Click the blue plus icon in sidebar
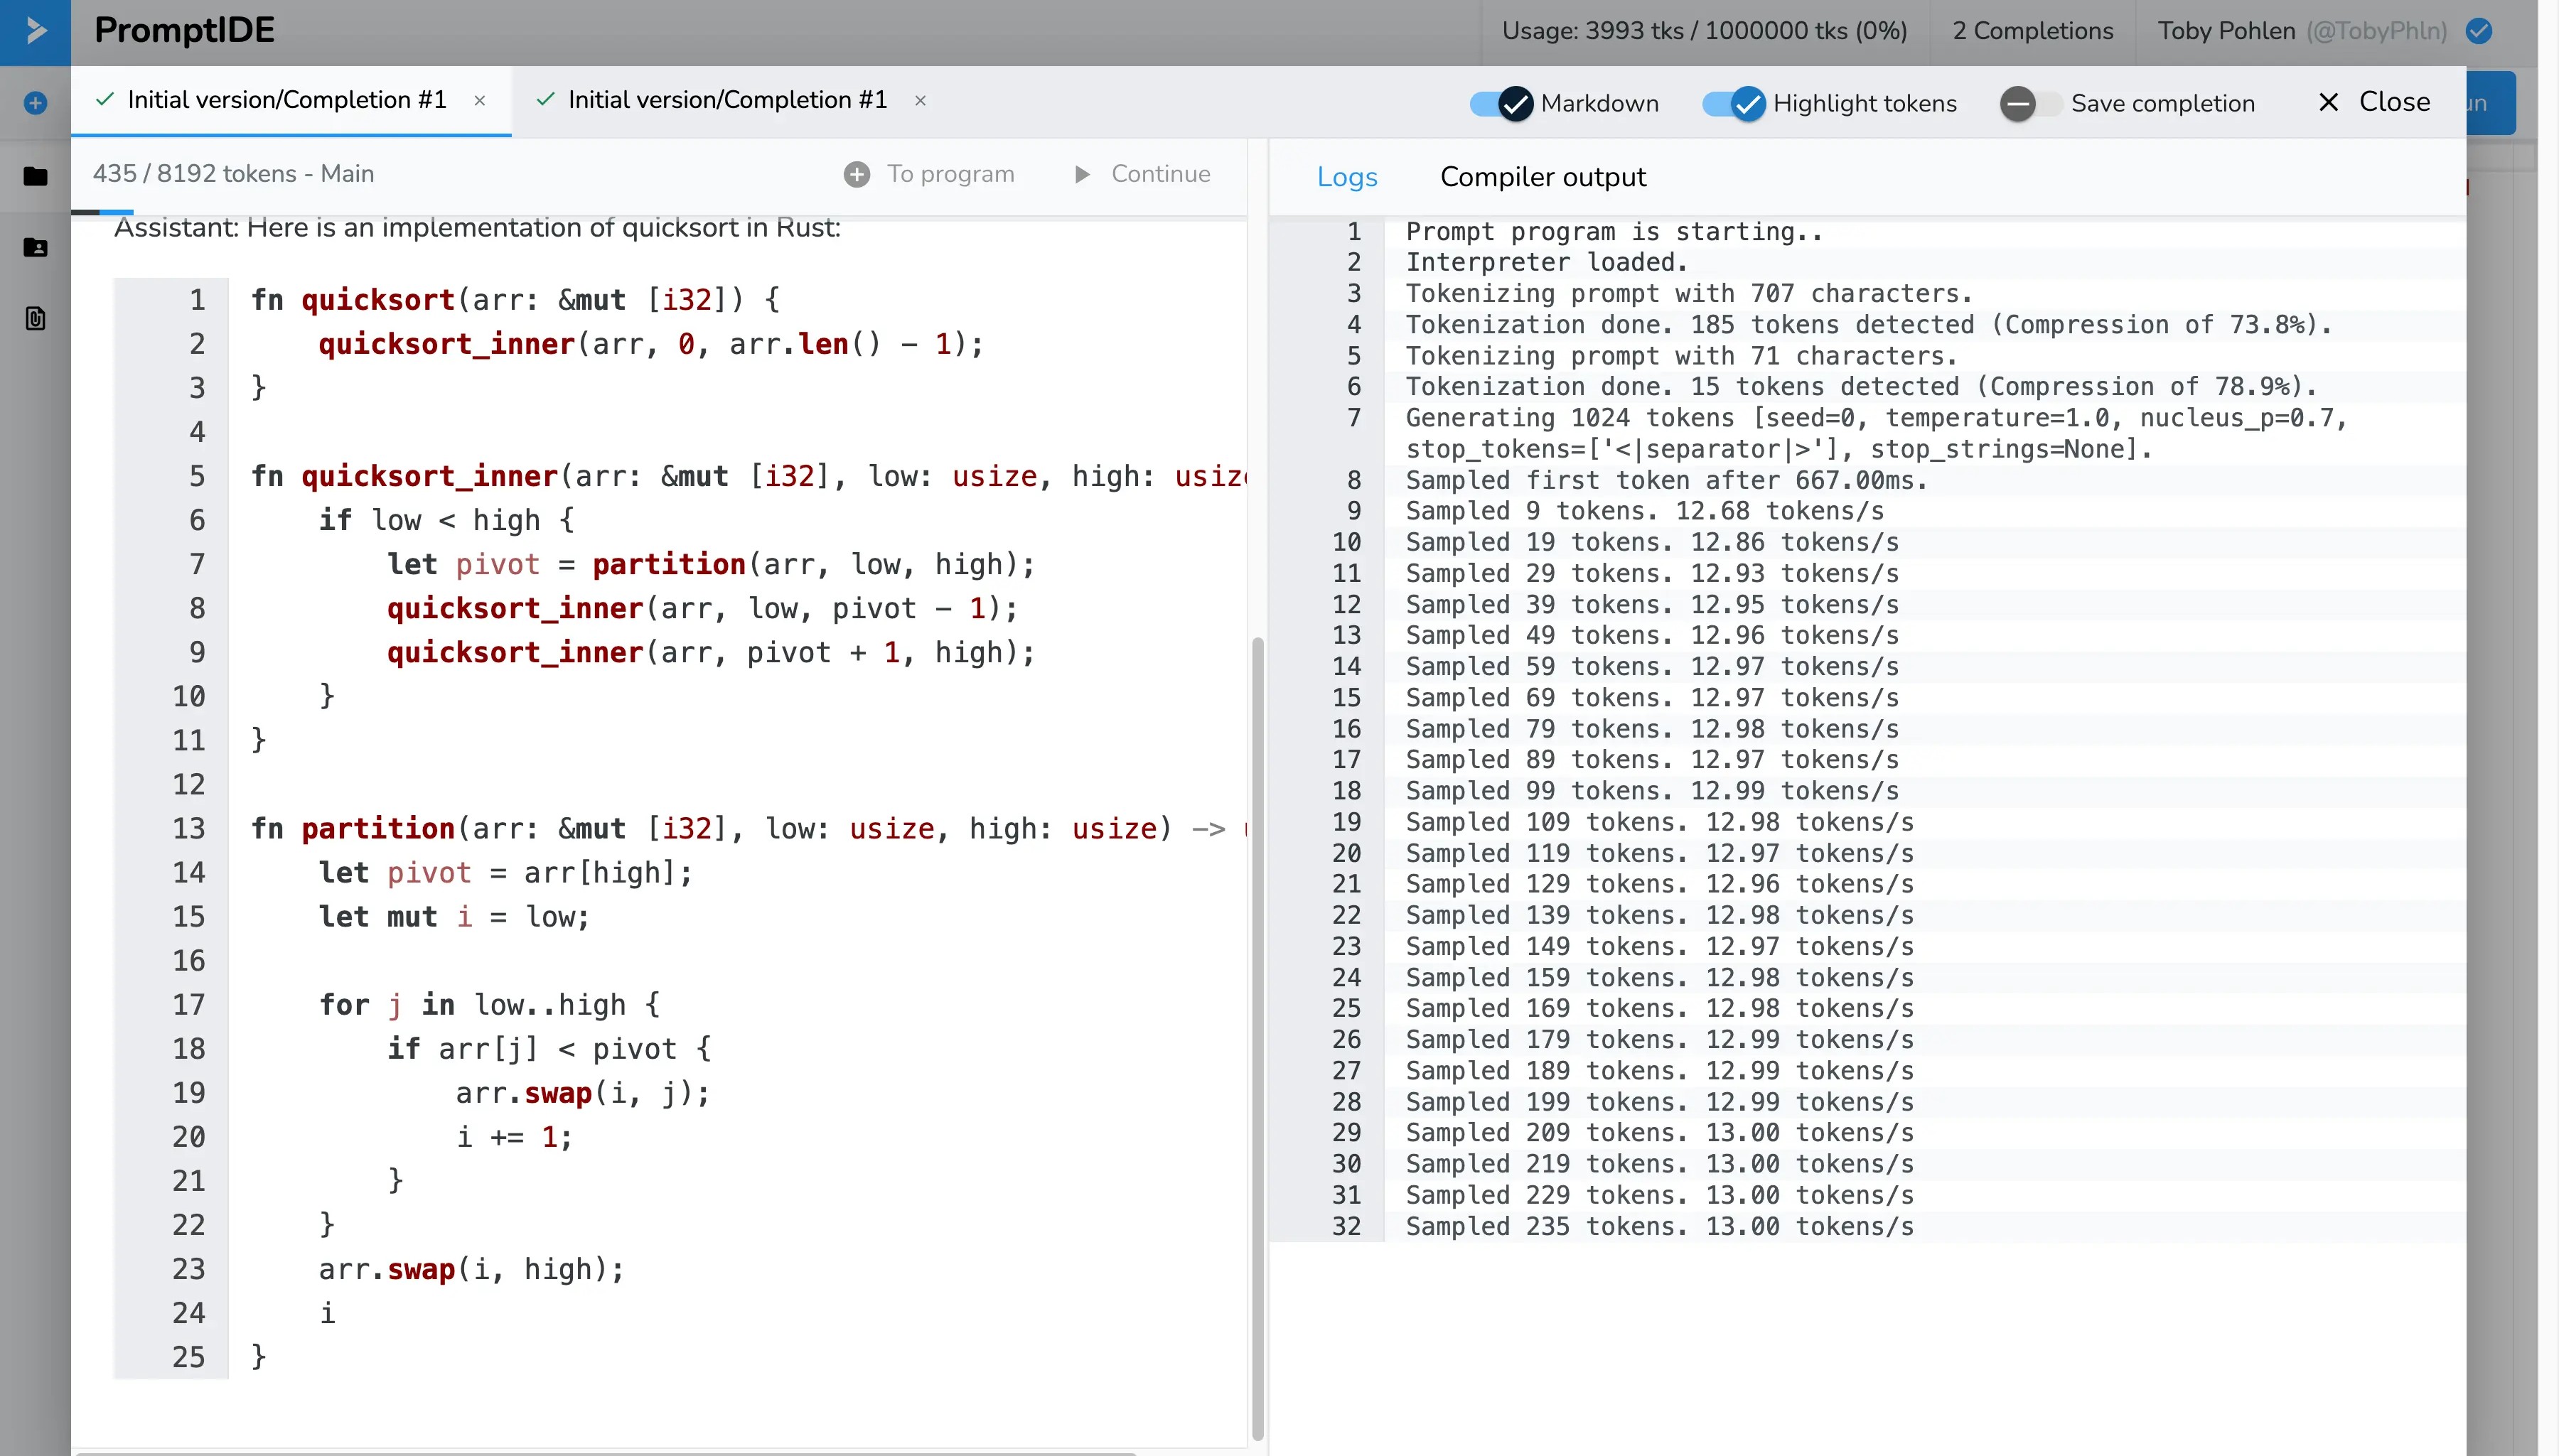 tap(35, 103)
